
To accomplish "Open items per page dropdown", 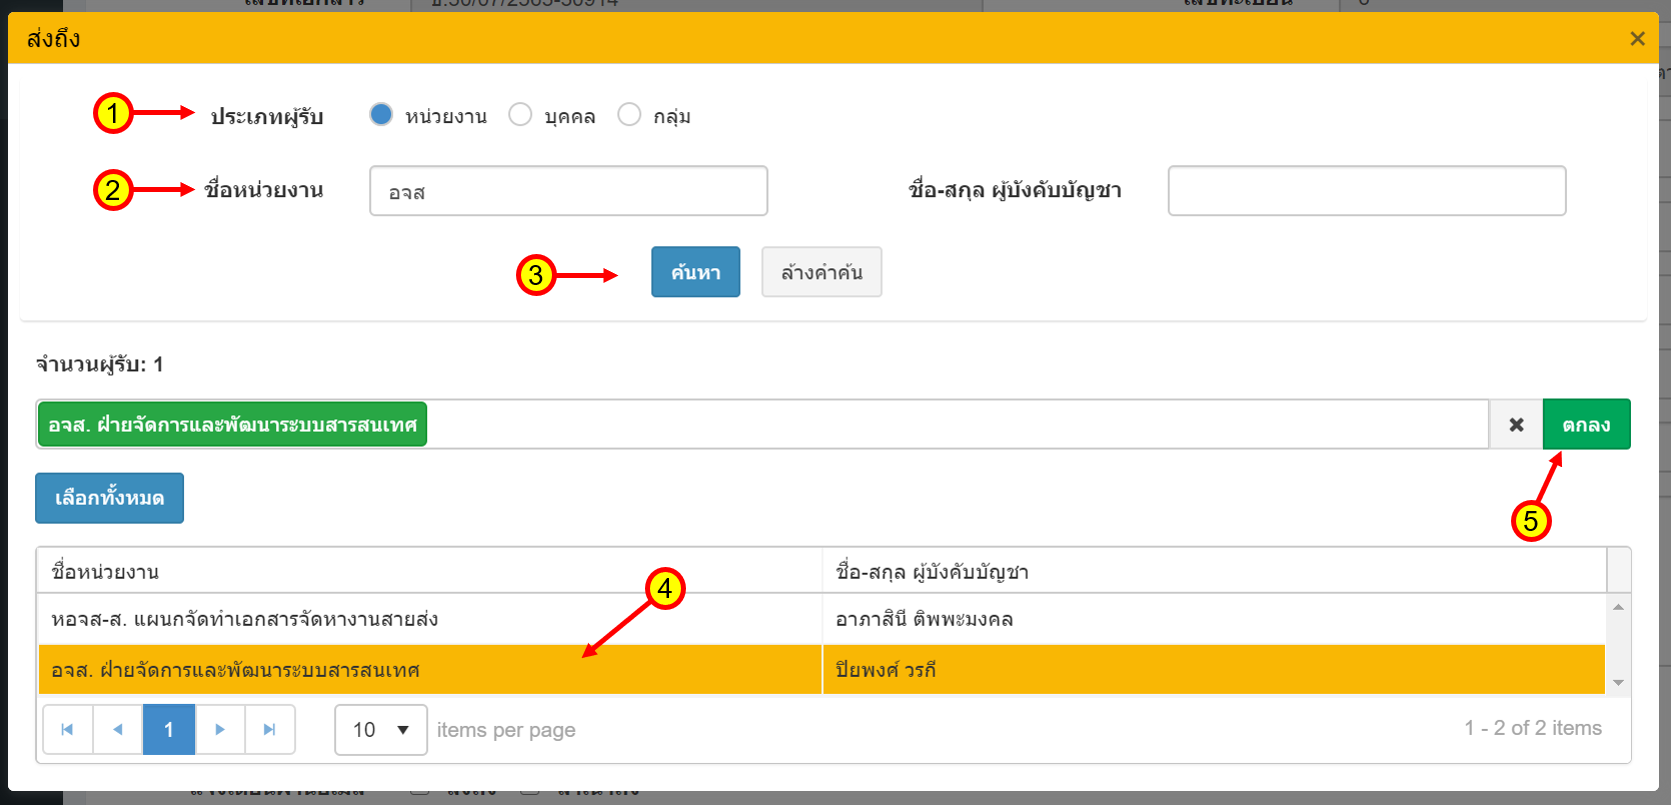I will [x=381, y=730].
